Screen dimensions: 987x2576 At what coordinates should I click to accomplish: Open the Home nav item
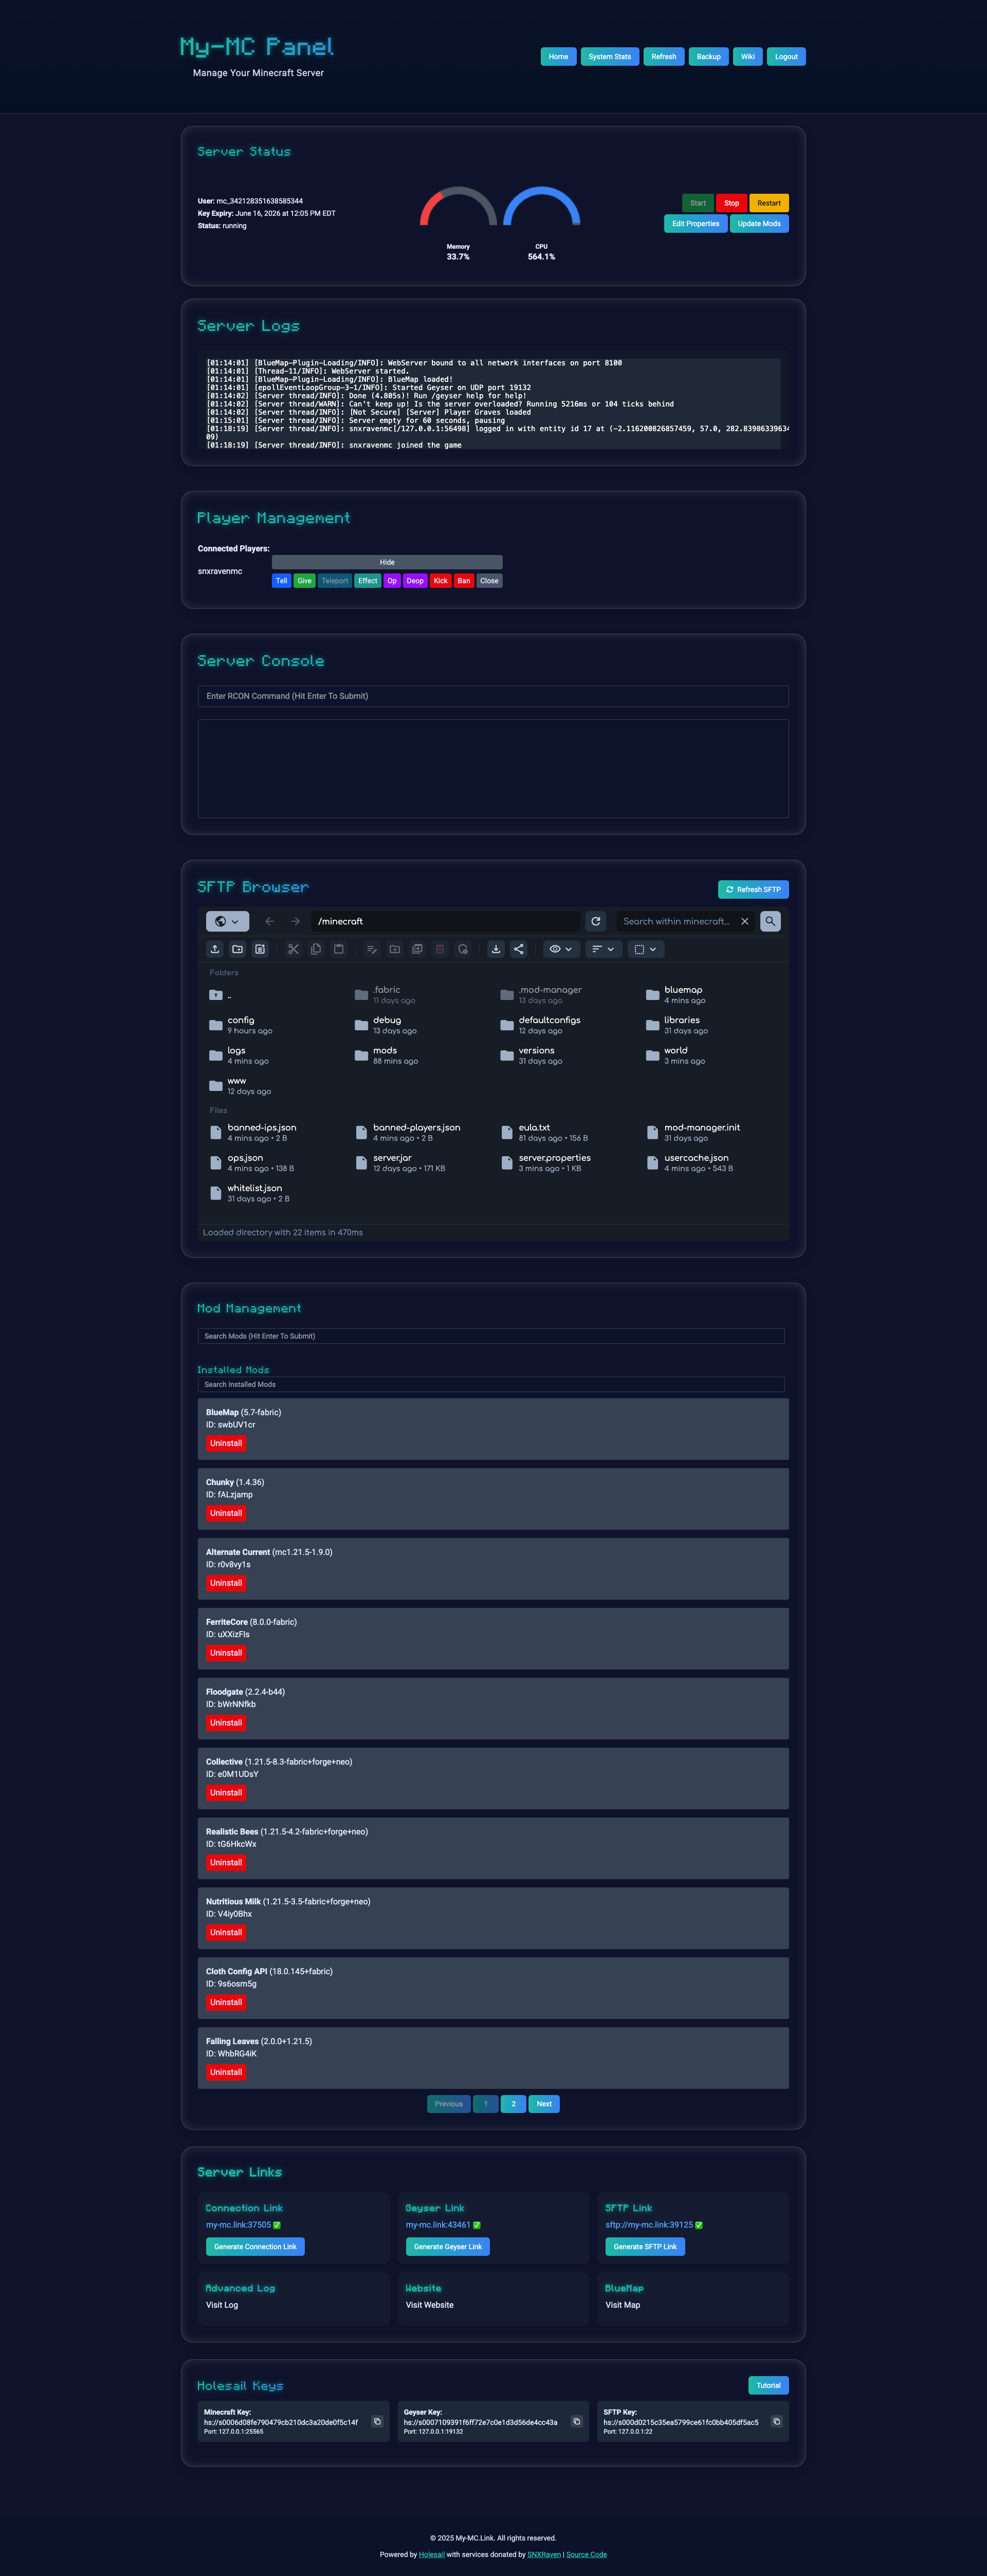(558, 57)
